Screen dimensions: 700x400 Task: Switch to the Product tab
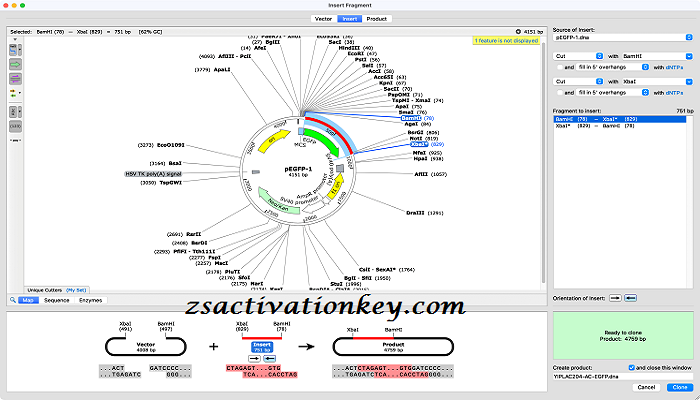[x=377, y=19]
